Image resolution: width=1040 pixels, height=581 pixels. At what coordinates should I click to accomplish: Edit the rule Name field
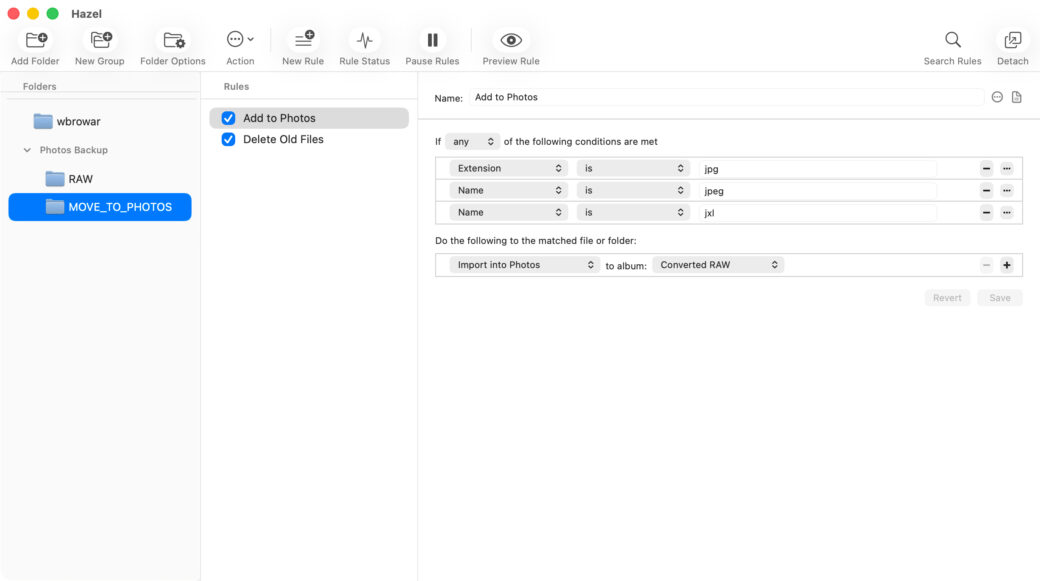(726, 97)
